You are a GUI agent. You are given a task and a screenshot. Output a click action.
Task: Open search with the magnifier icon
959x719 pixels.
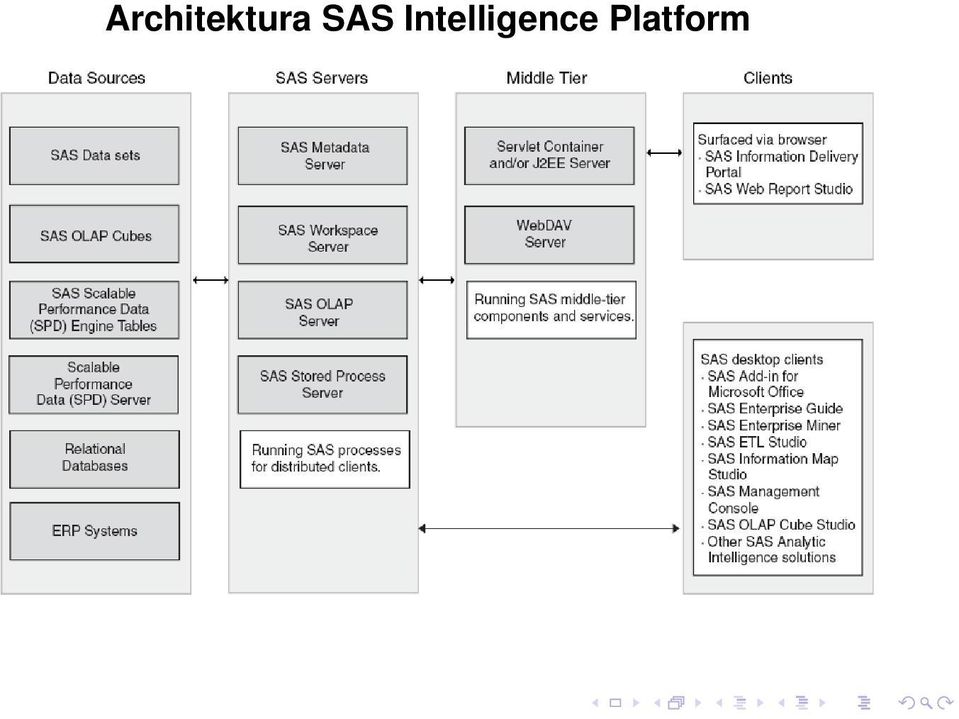coord(926,703)
